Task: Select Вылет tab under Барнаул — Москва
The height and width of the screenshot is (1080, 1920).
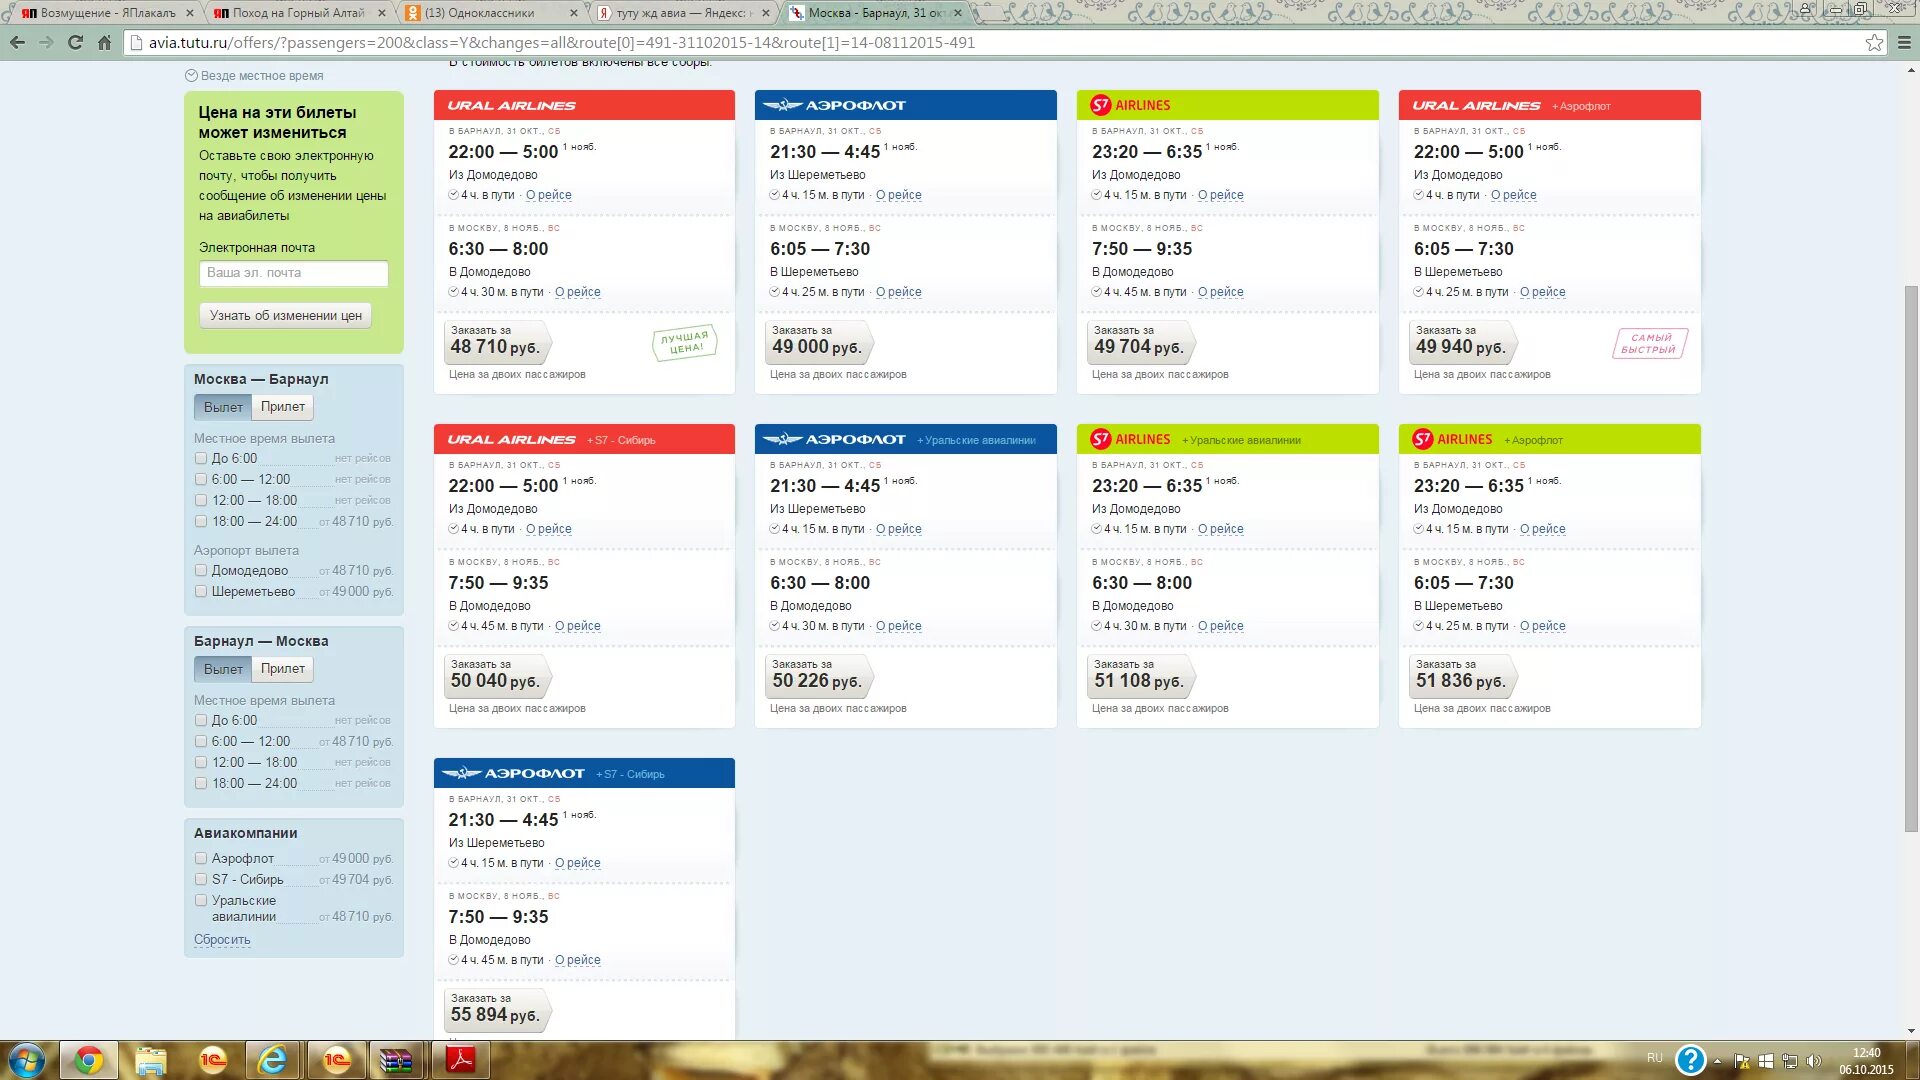Action: tap(223, 669)
